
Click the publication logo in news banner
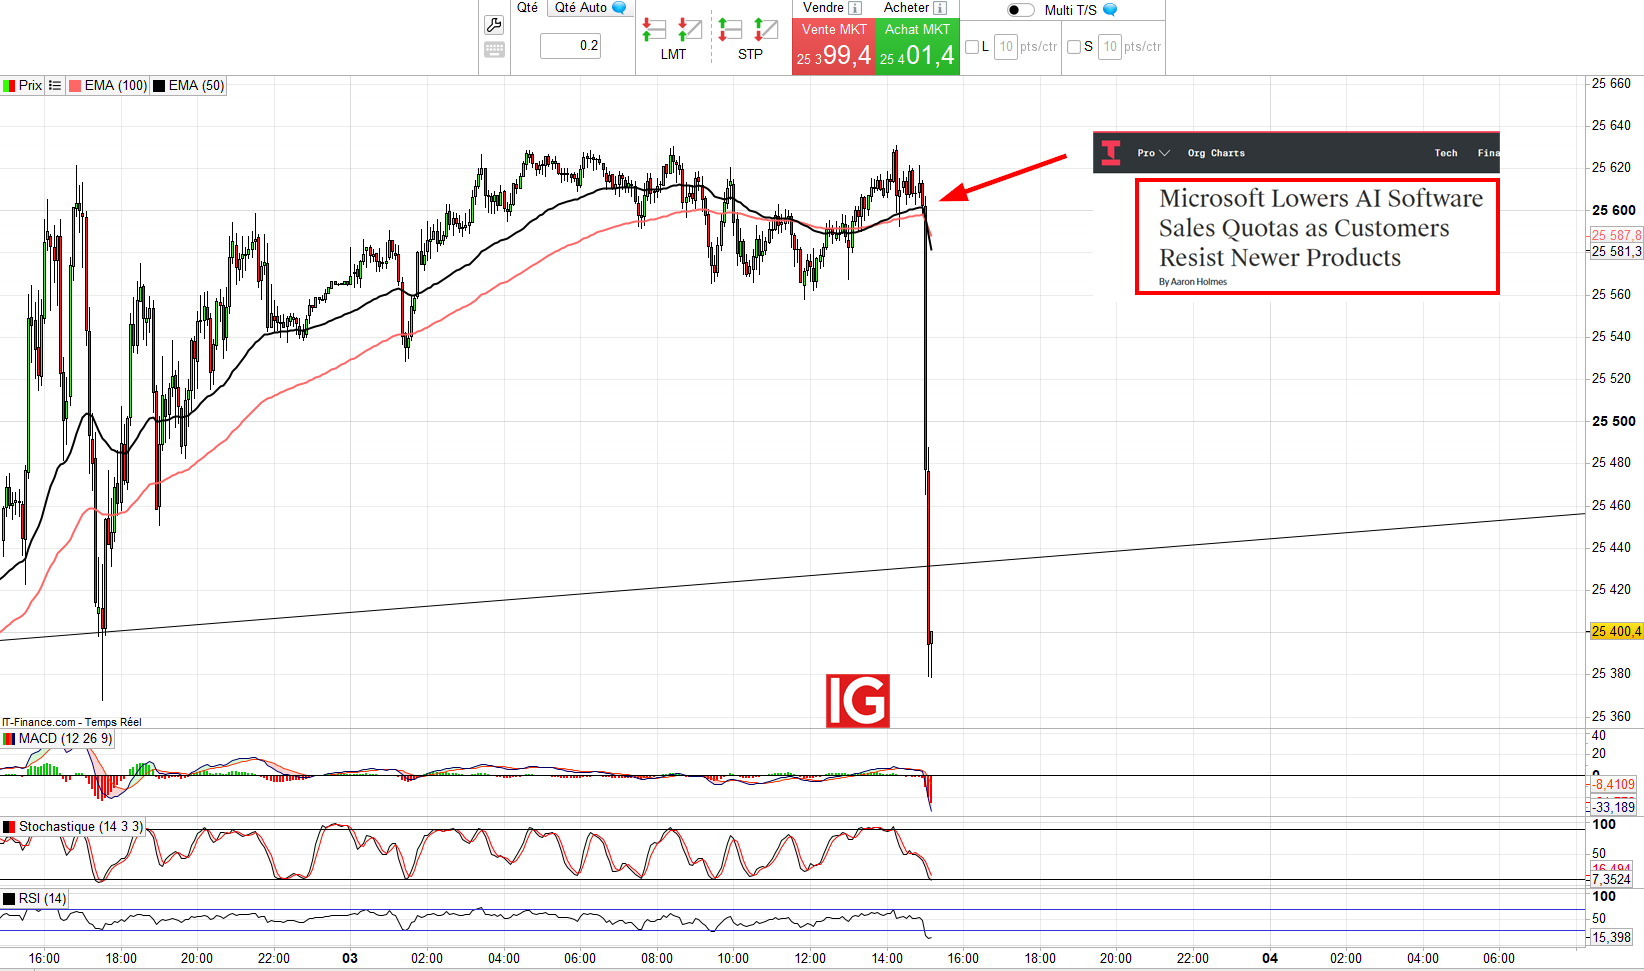1111,153
